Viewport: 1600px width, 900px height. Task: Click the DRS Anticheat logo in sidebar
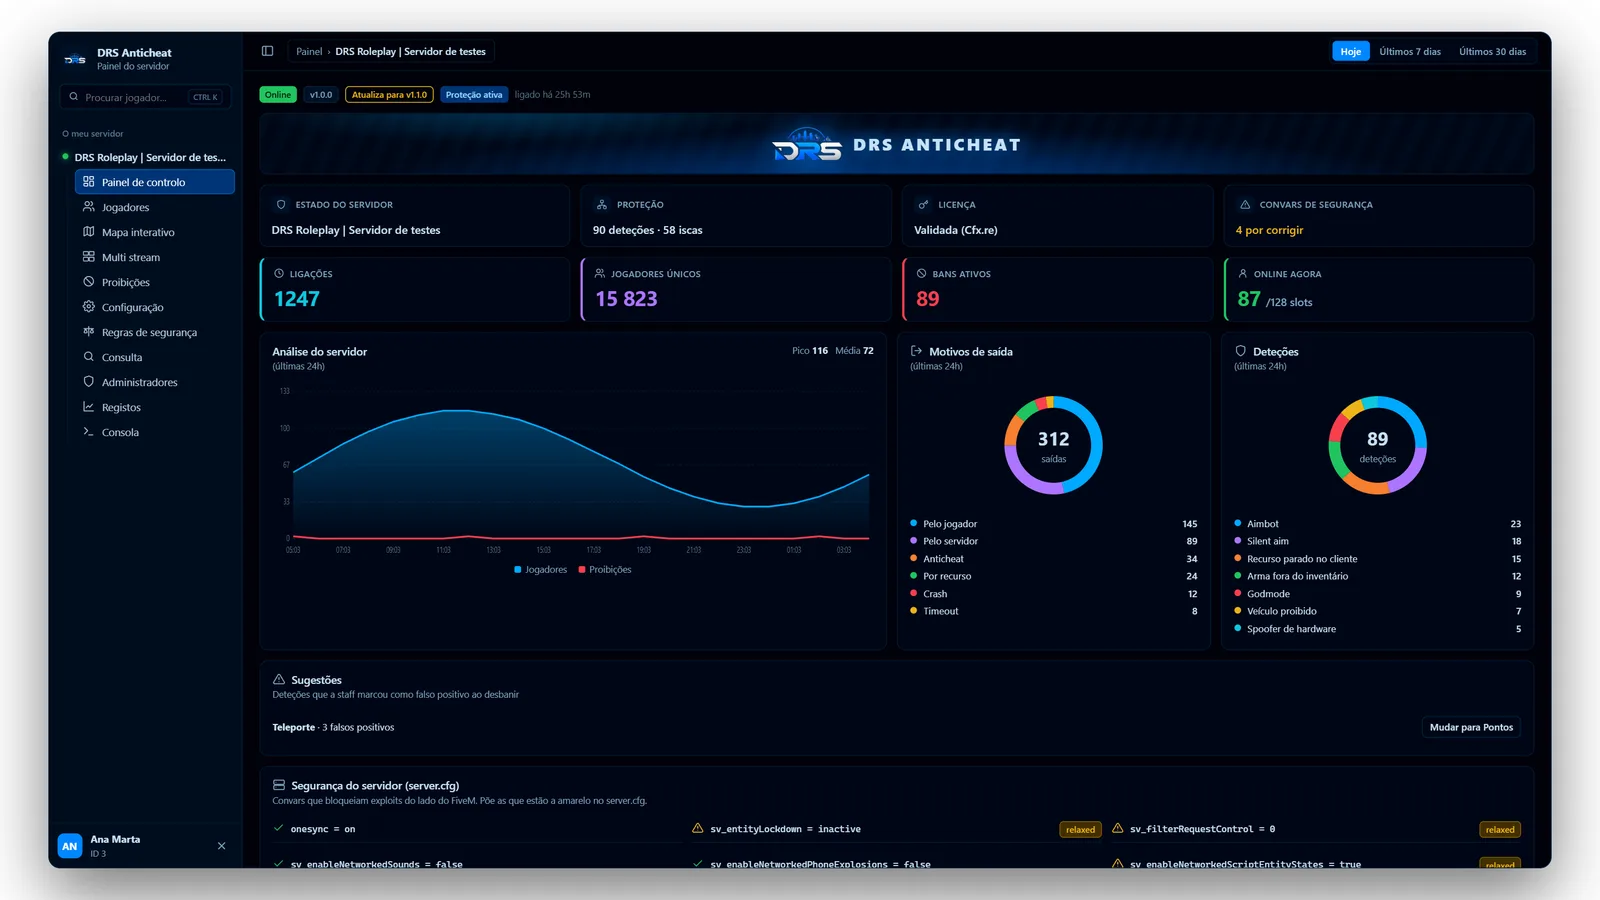coord(75,59)
